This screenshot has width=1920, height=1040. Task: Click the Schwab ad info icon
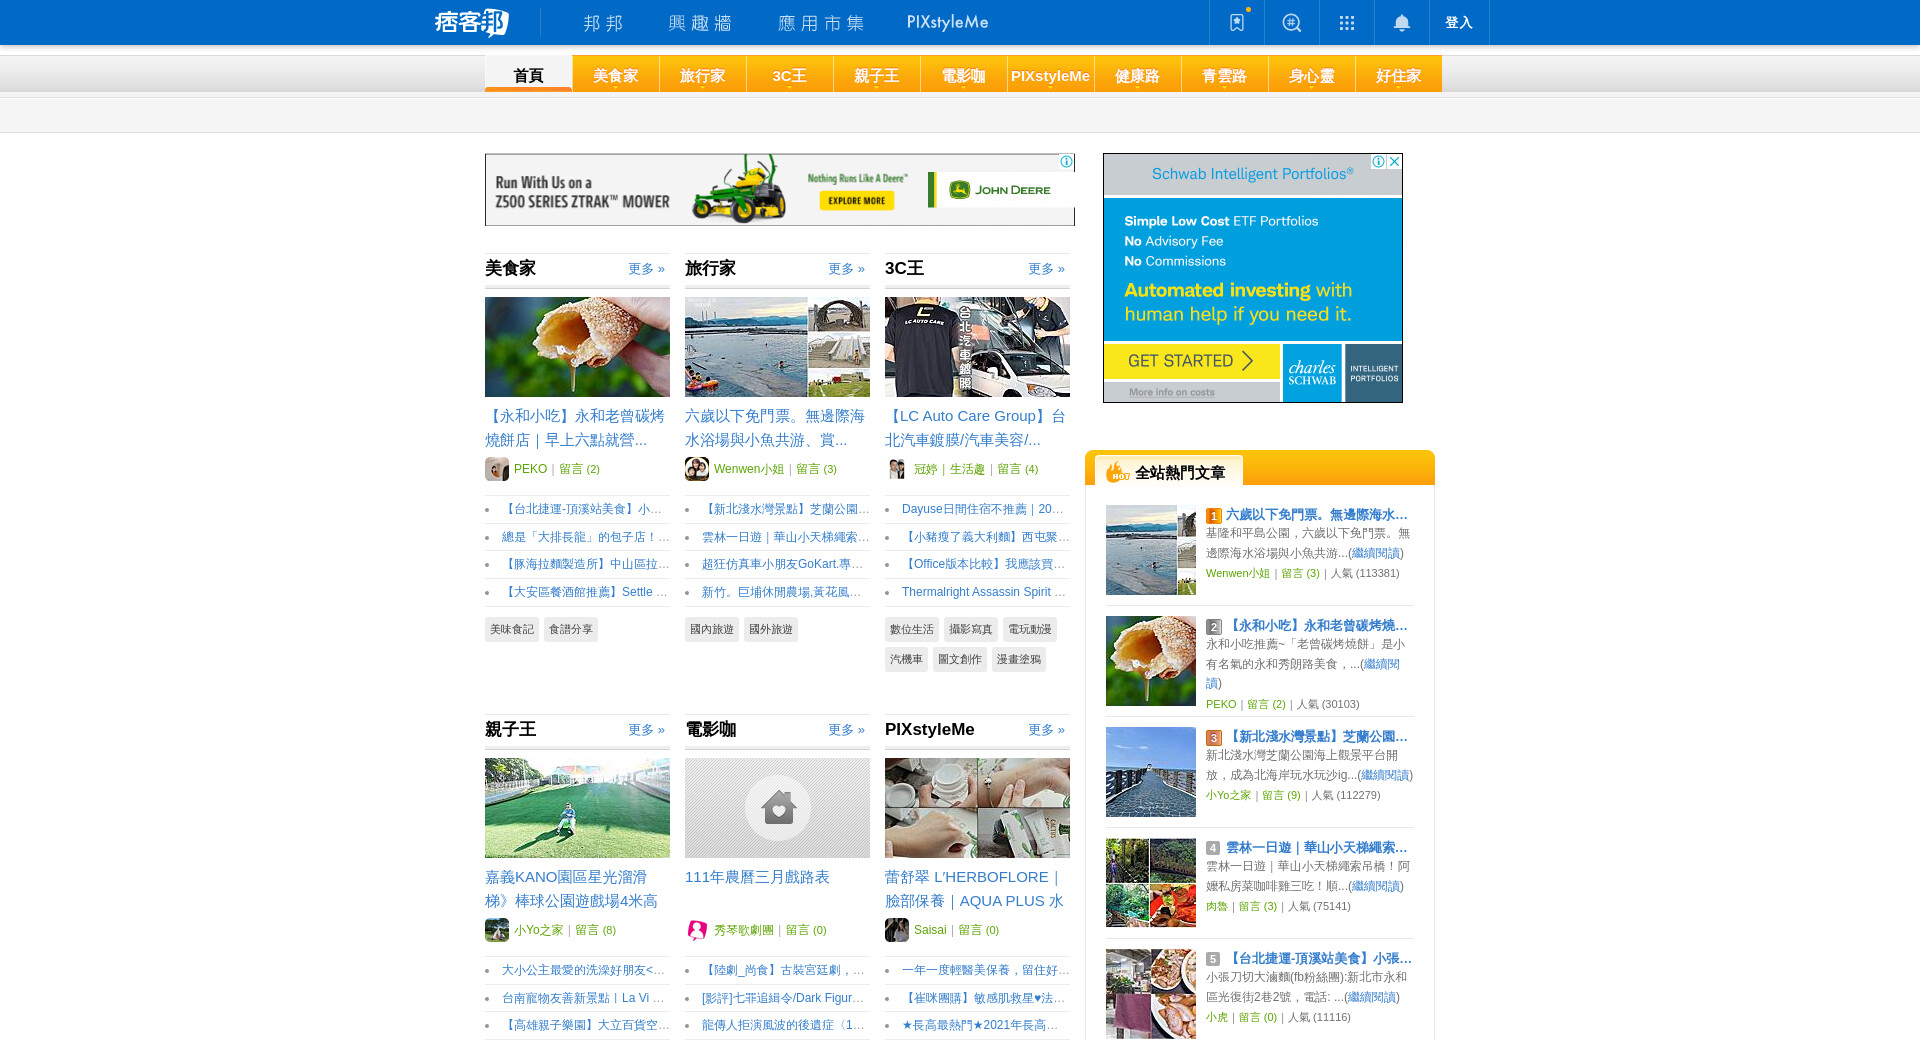pos(1378,162)
